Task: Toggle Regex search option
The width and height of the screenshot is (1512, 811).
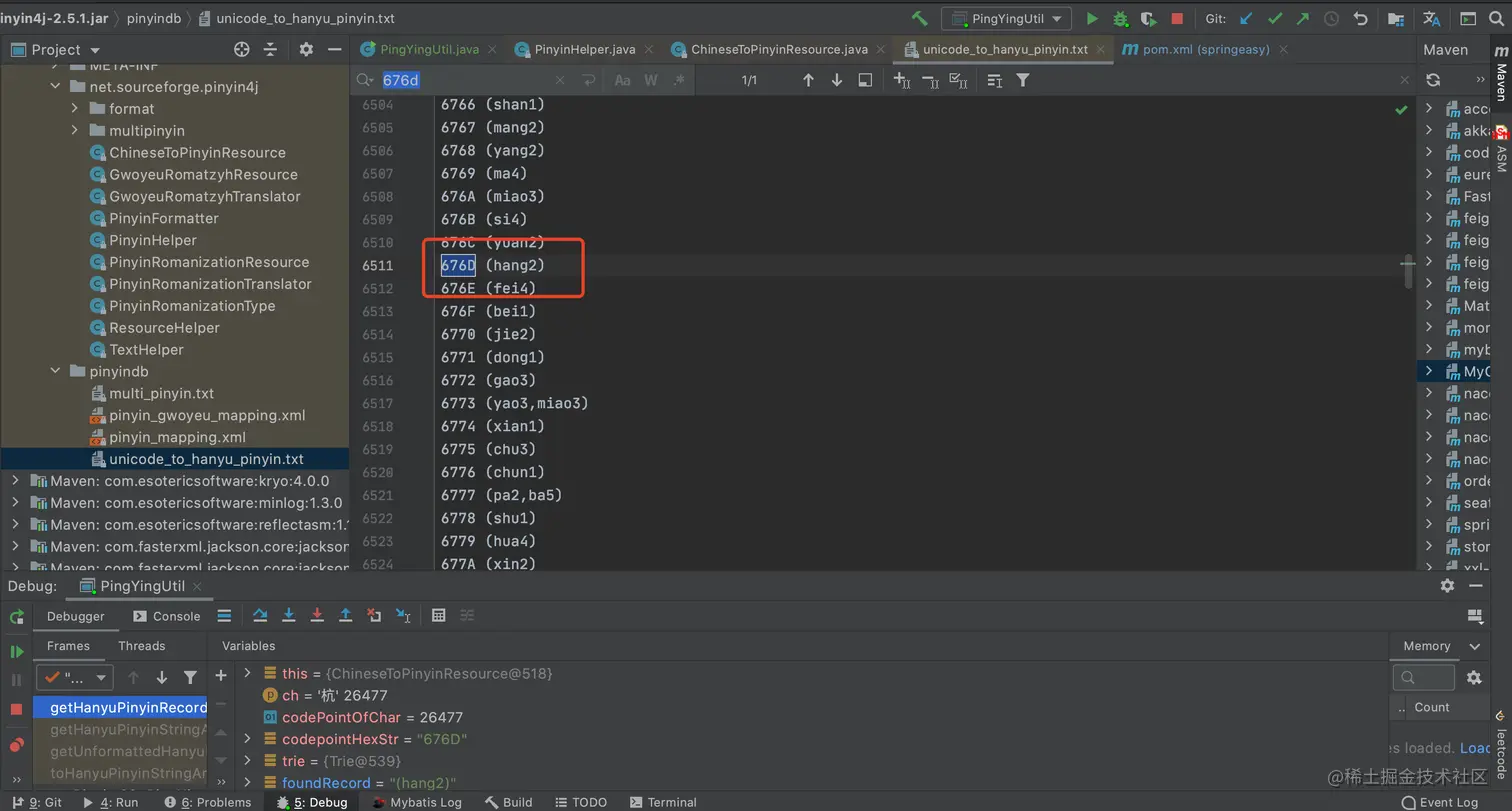Action: (x=679, y=80)
